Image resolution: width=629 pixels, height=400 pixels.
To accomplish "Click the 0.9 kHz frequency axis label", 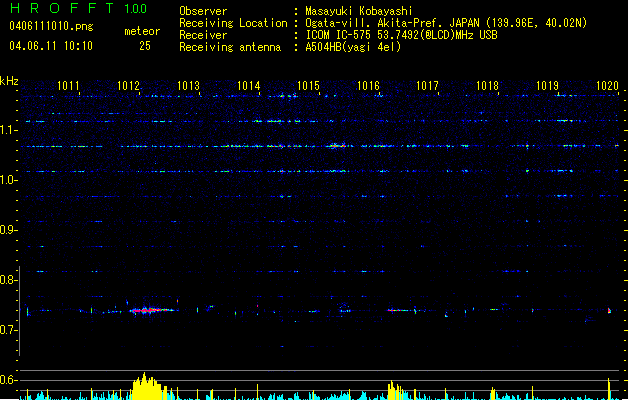I will click(x=8, y=230).
